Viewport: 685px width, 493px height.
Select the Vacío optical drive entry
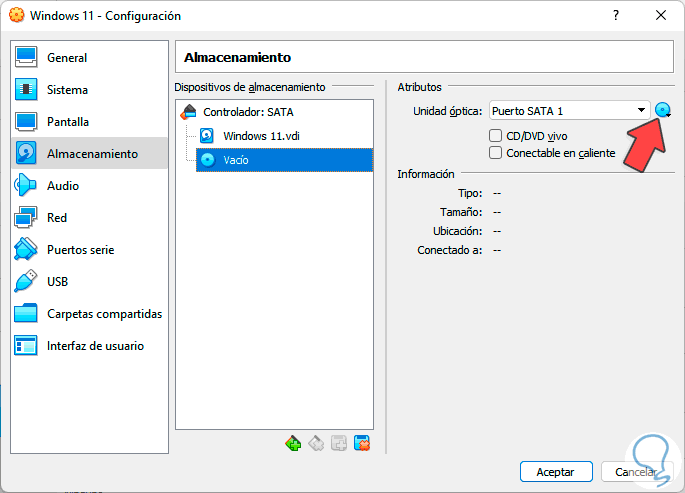pos(284,160)
